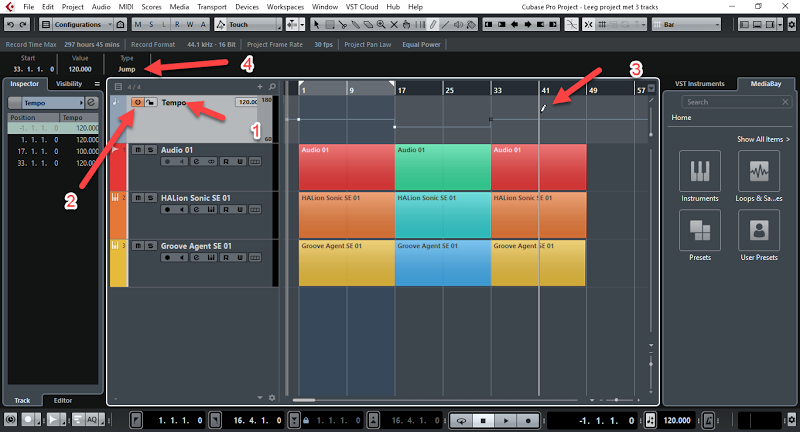Enable read automation on Audio 01

click(x=226, y=162)
